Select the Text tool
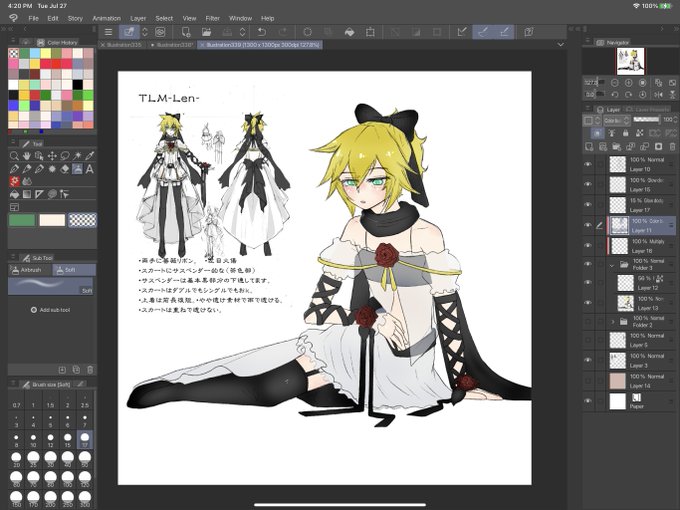The image size is (680, 510). pos(90,169)
